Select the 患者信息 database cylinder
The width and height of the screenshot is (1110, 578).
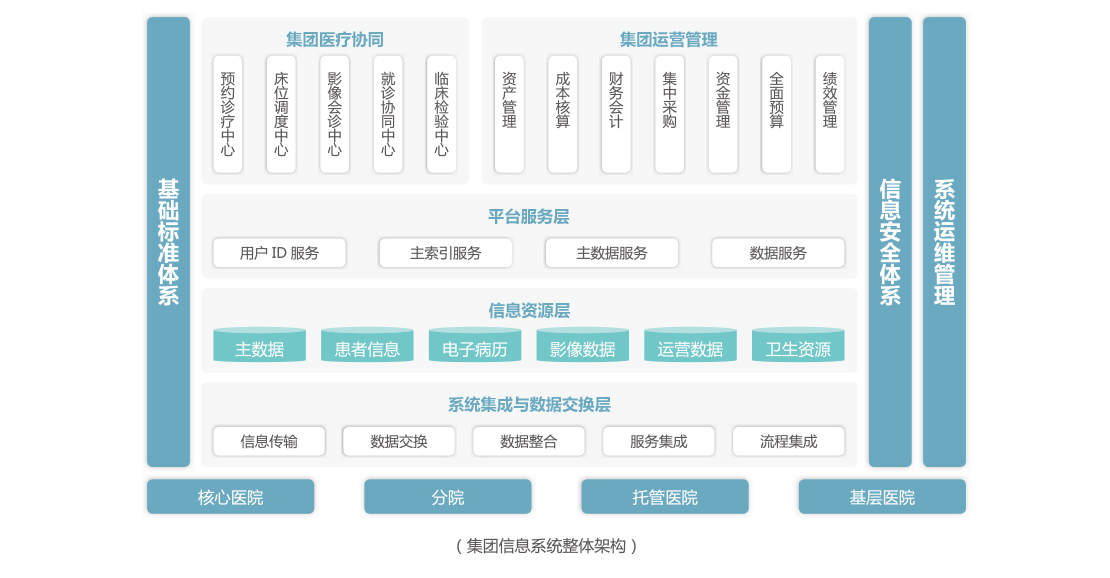click(367, 345)
